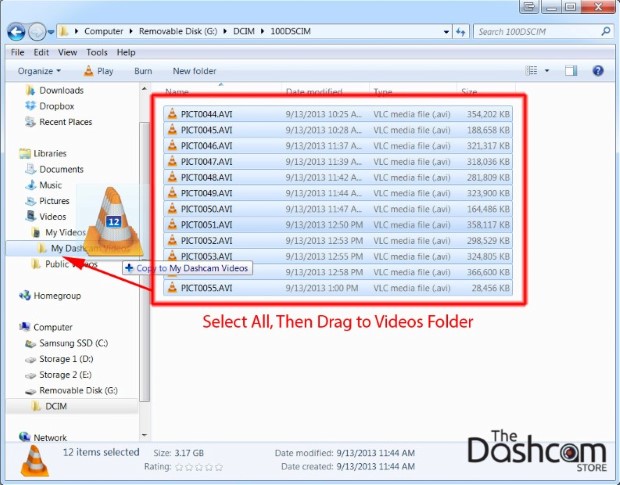The width and height of the screenshot is (620, 485).
Task: Toggle the preview pane icon
Action: pos(571,71)
